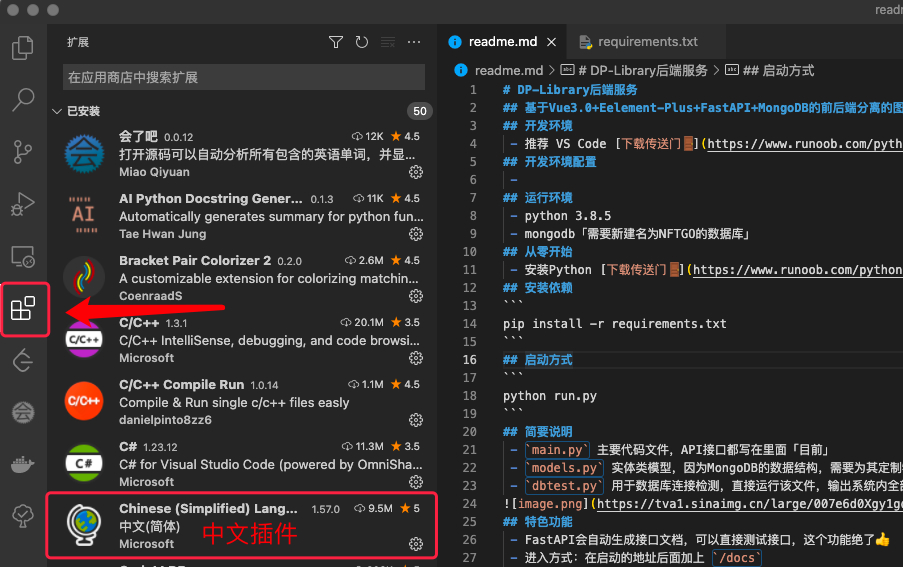Click publisher name danielpinto8zz6

click(165, 420)
